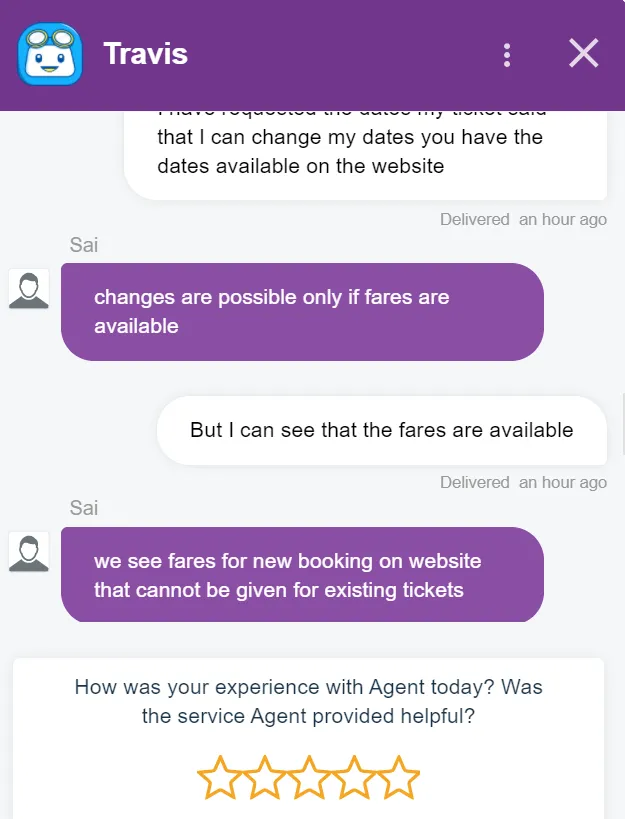
Task: Click 'Delivered an hour ago' under the dates message
Action: [x=523, y=219]
